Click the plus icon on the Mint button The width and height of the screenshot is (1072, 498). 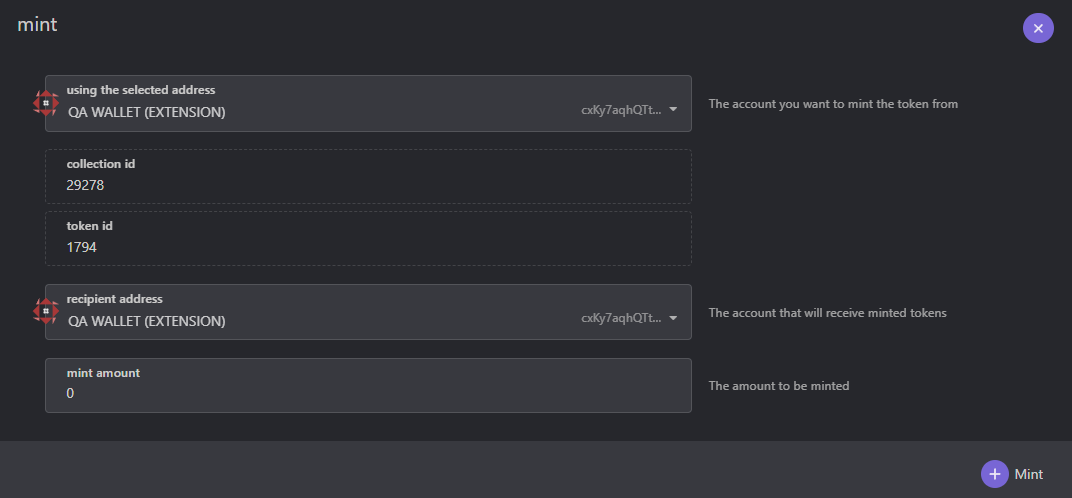[995, 474]
